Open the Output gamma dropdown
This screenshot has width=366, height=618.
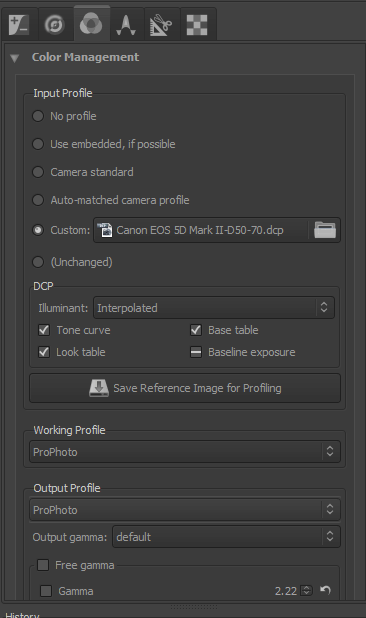(x=226, y=536)
